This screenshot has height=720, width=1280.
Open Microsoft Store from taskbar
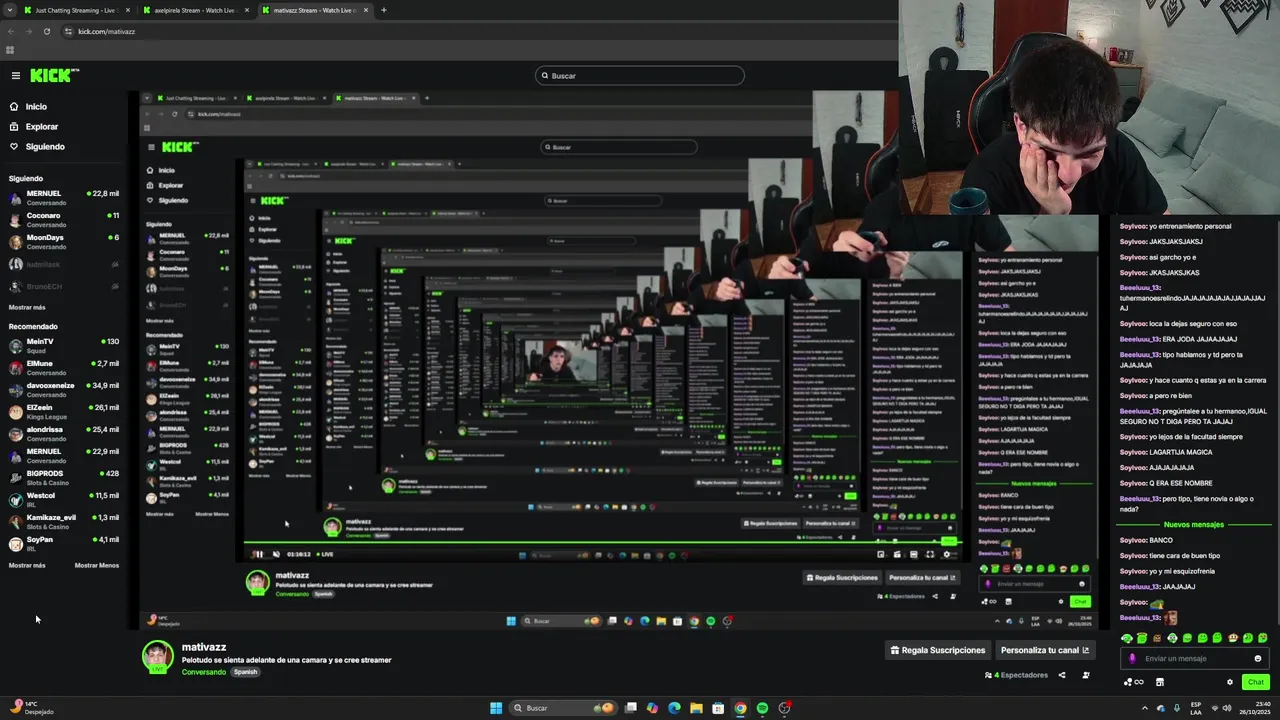point(718,708)
